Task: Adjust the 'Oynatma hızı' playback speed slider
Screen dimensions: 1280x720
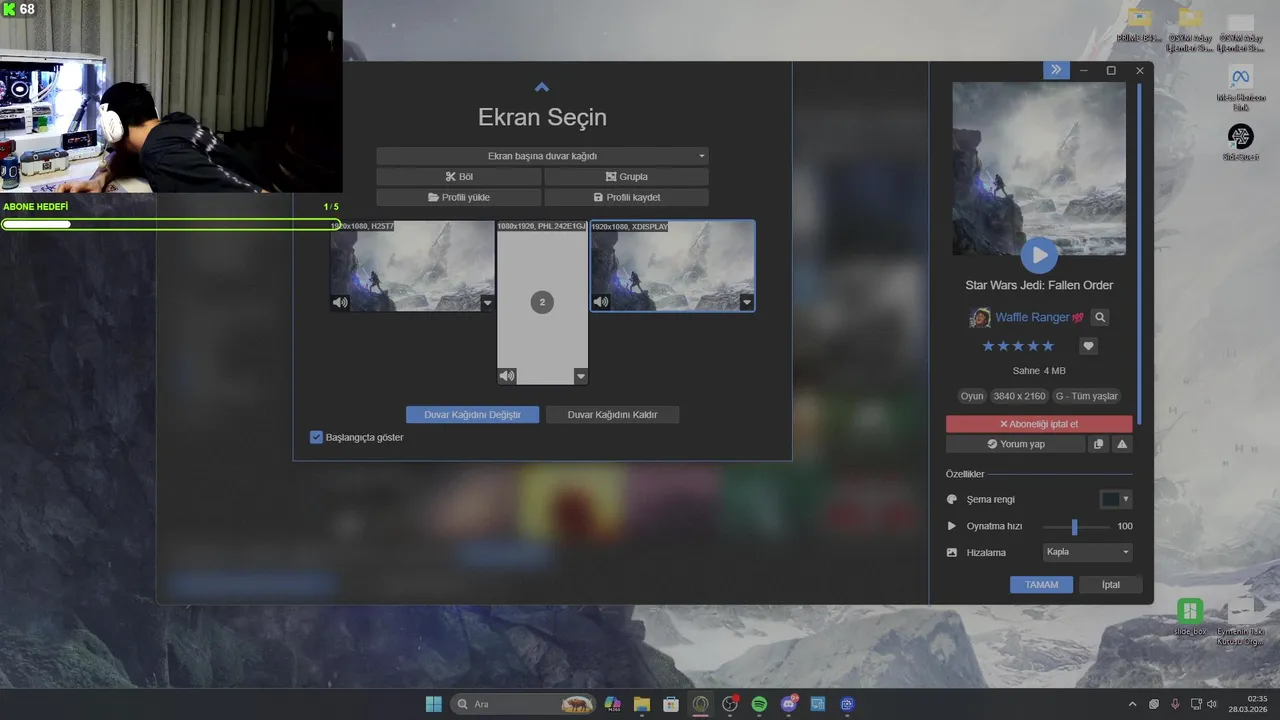Action: 1075,526
